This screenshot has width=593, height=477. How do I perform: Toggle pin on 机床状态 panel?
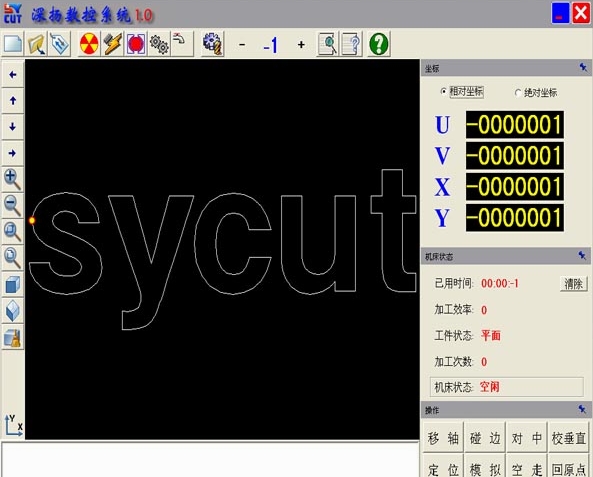(x=582, y=256)
